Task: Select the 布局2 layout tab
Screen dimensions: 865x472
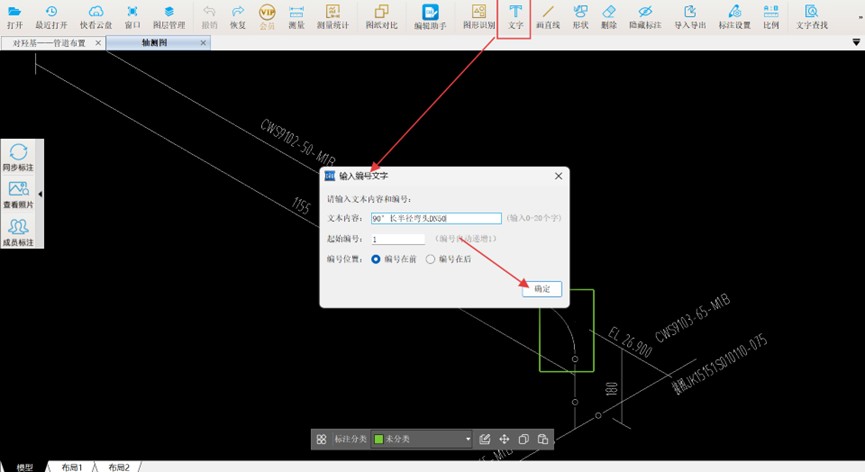Action: [119, 467]
